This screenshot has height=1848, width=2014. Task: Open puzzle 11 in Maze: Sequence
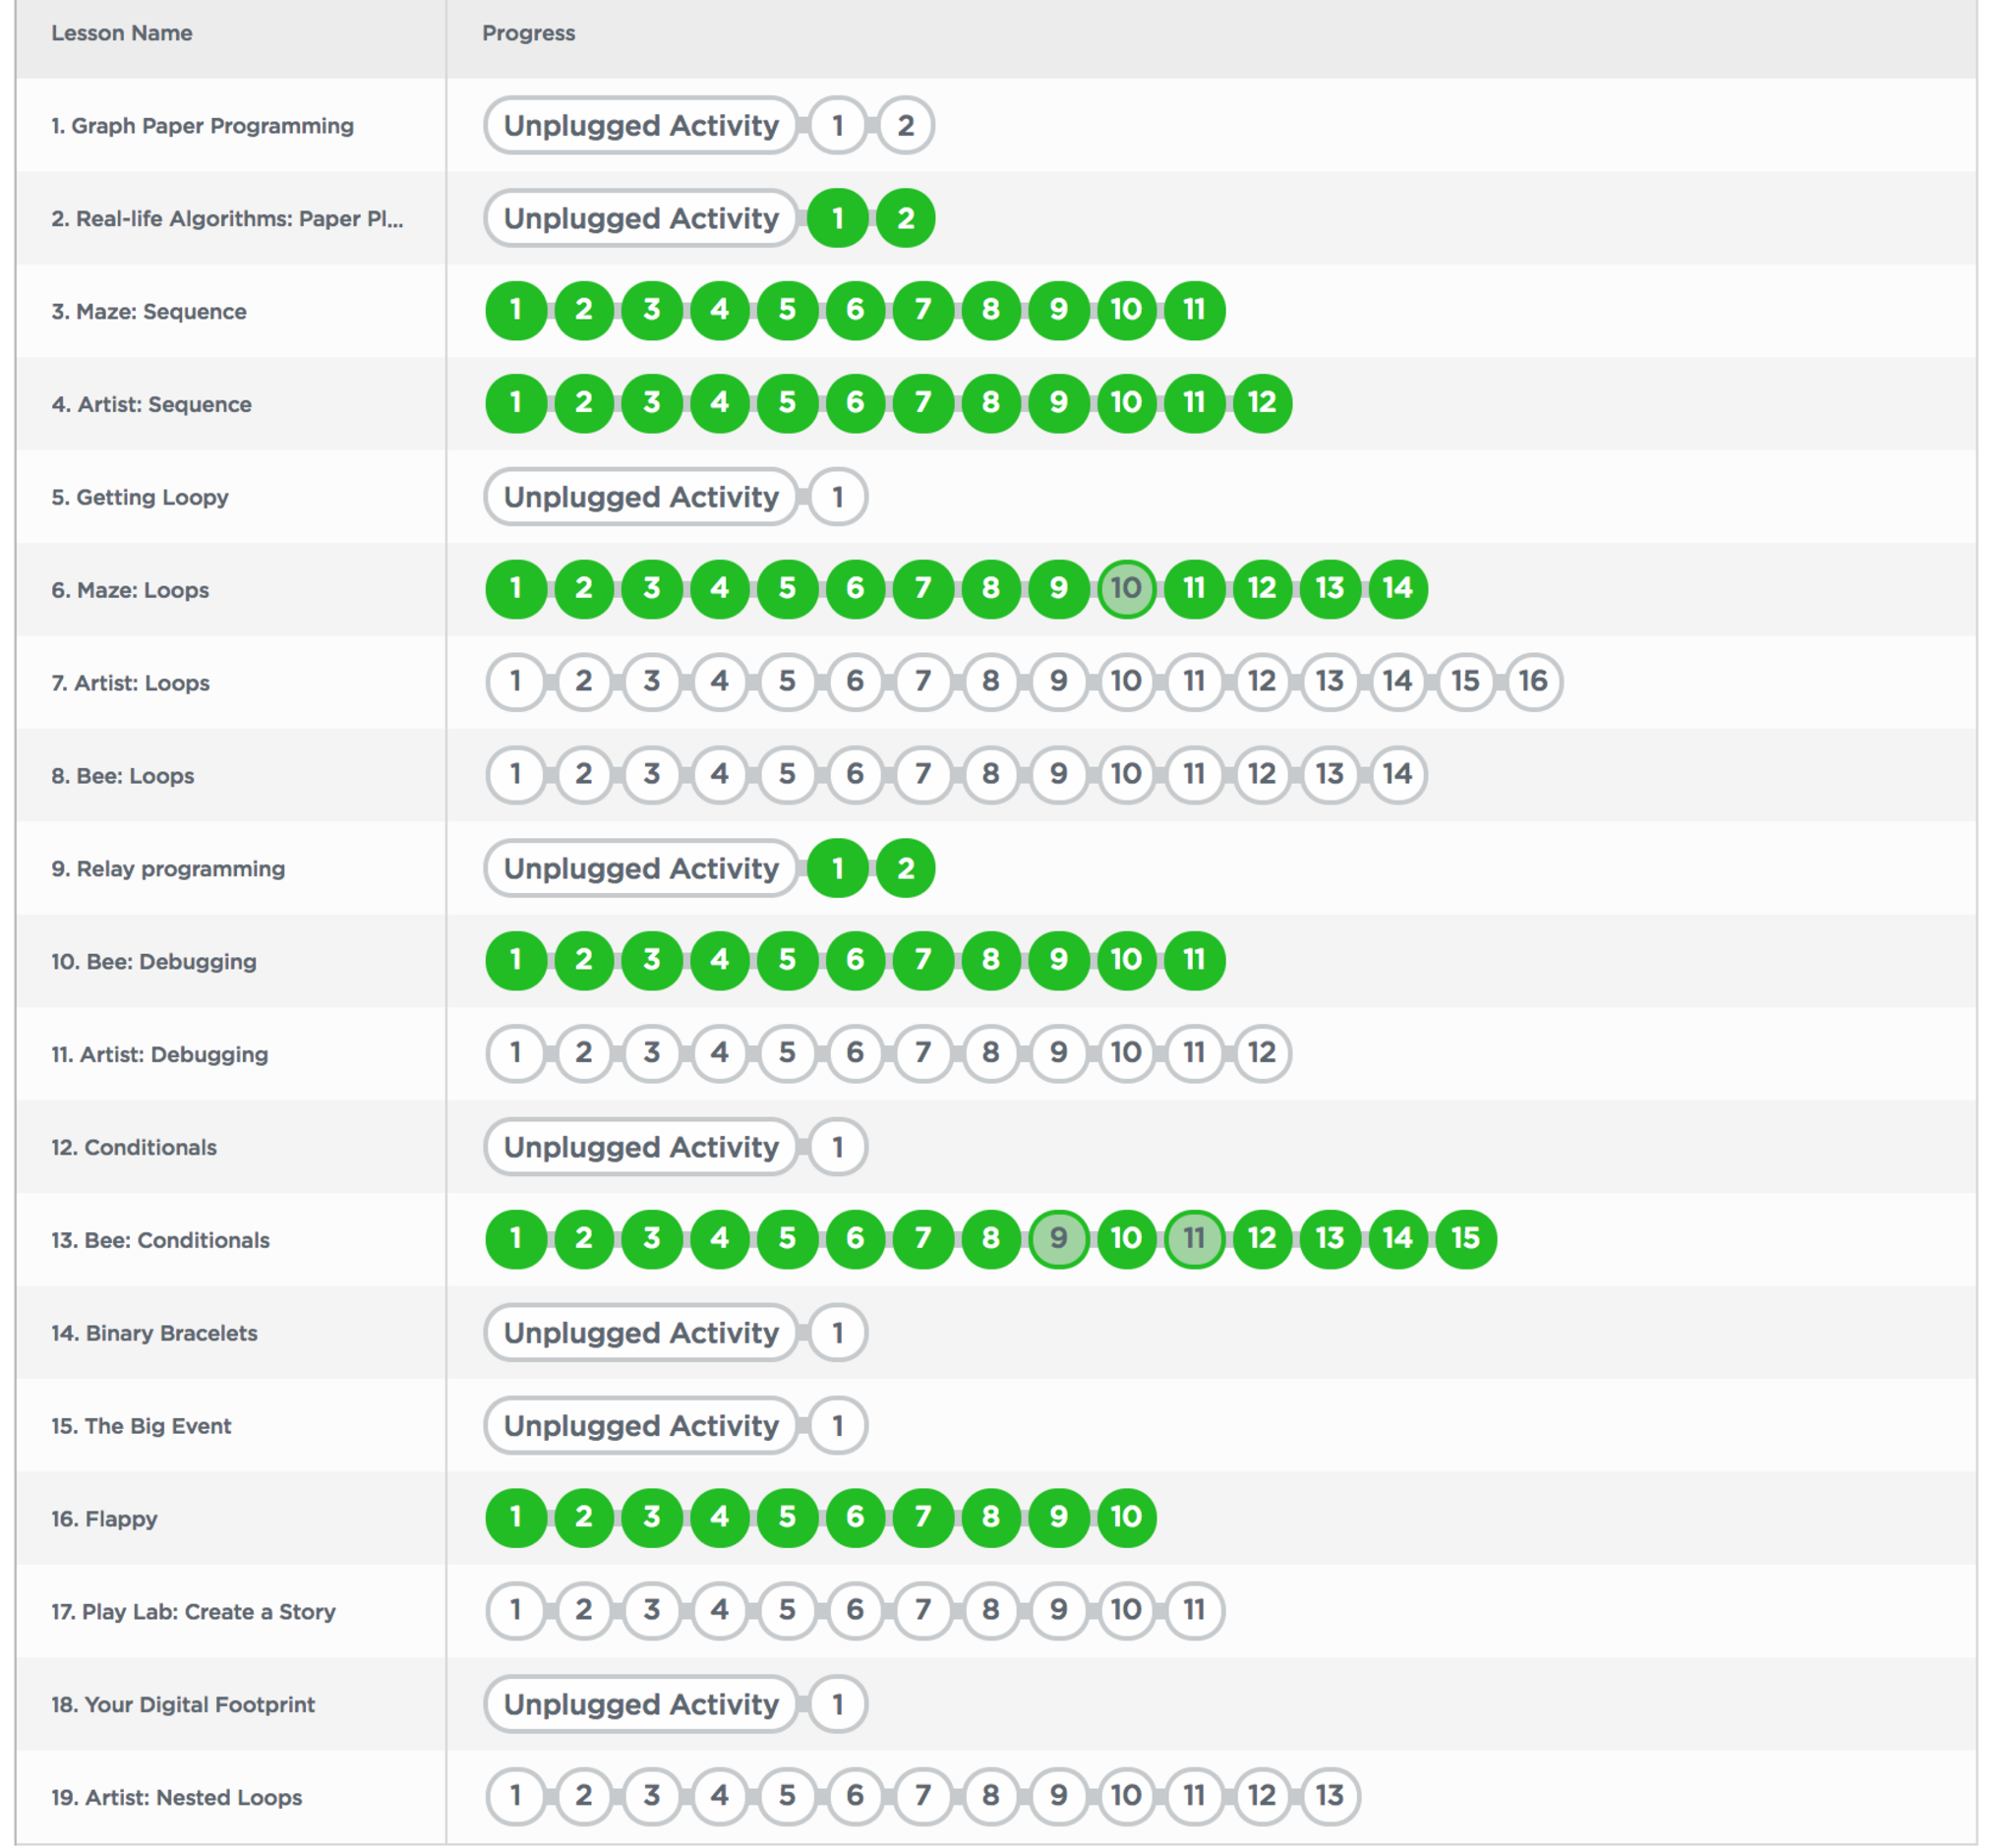[x=1194, y=310]
